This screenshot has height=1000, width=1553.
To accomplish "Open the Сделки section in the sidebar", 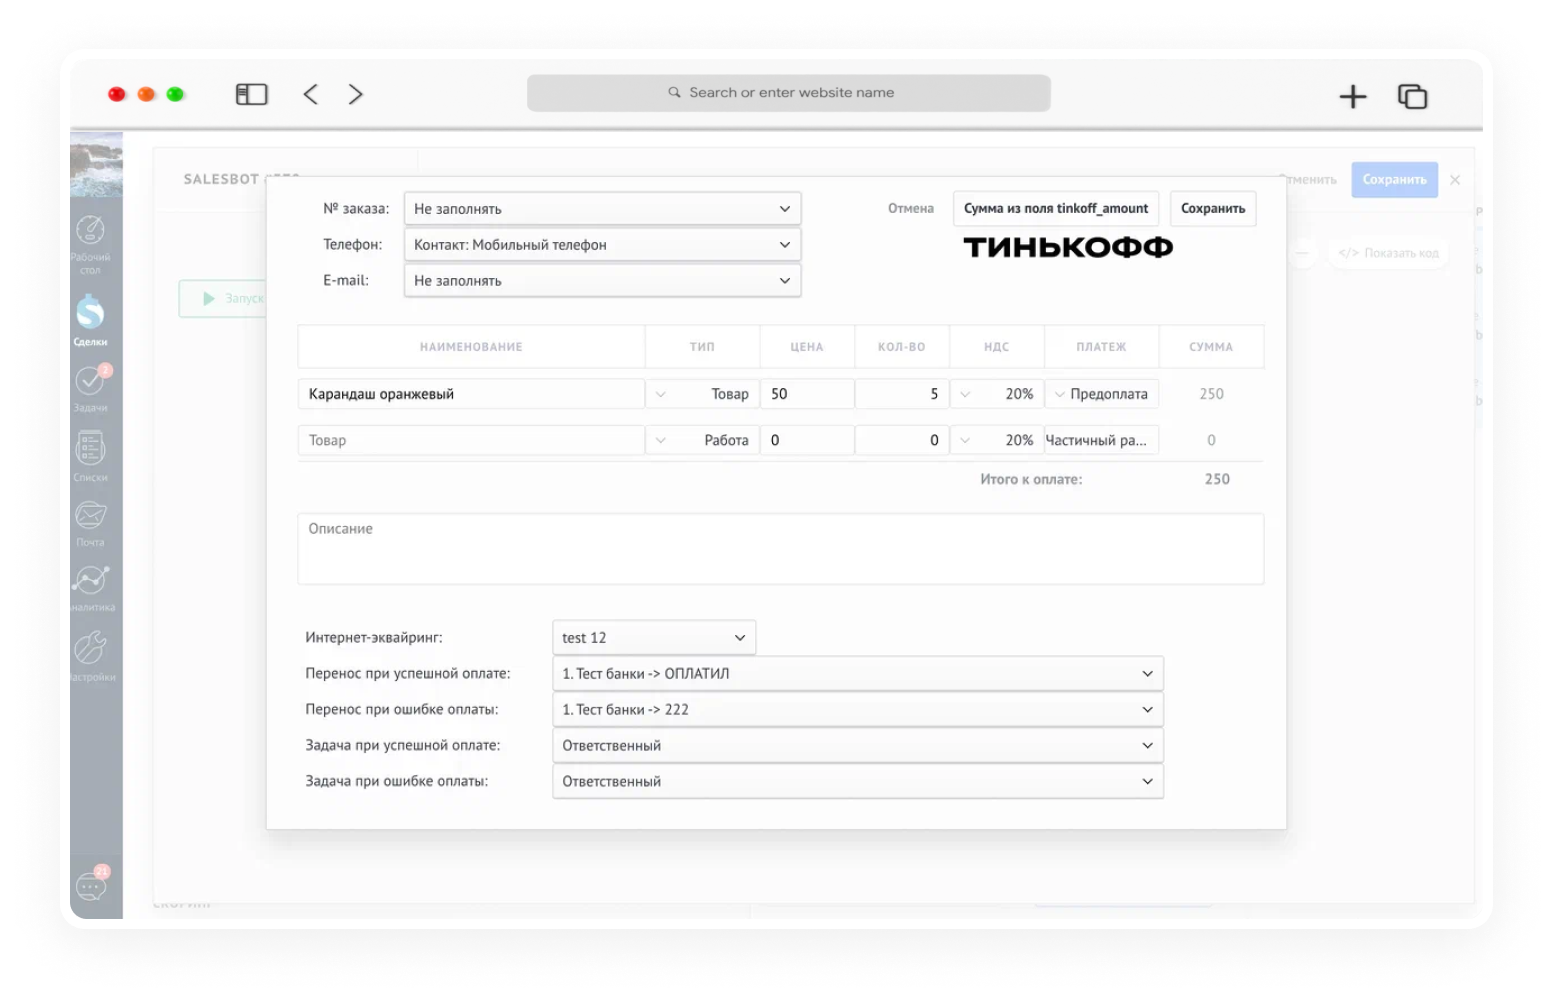I will [x=90, y=320].
